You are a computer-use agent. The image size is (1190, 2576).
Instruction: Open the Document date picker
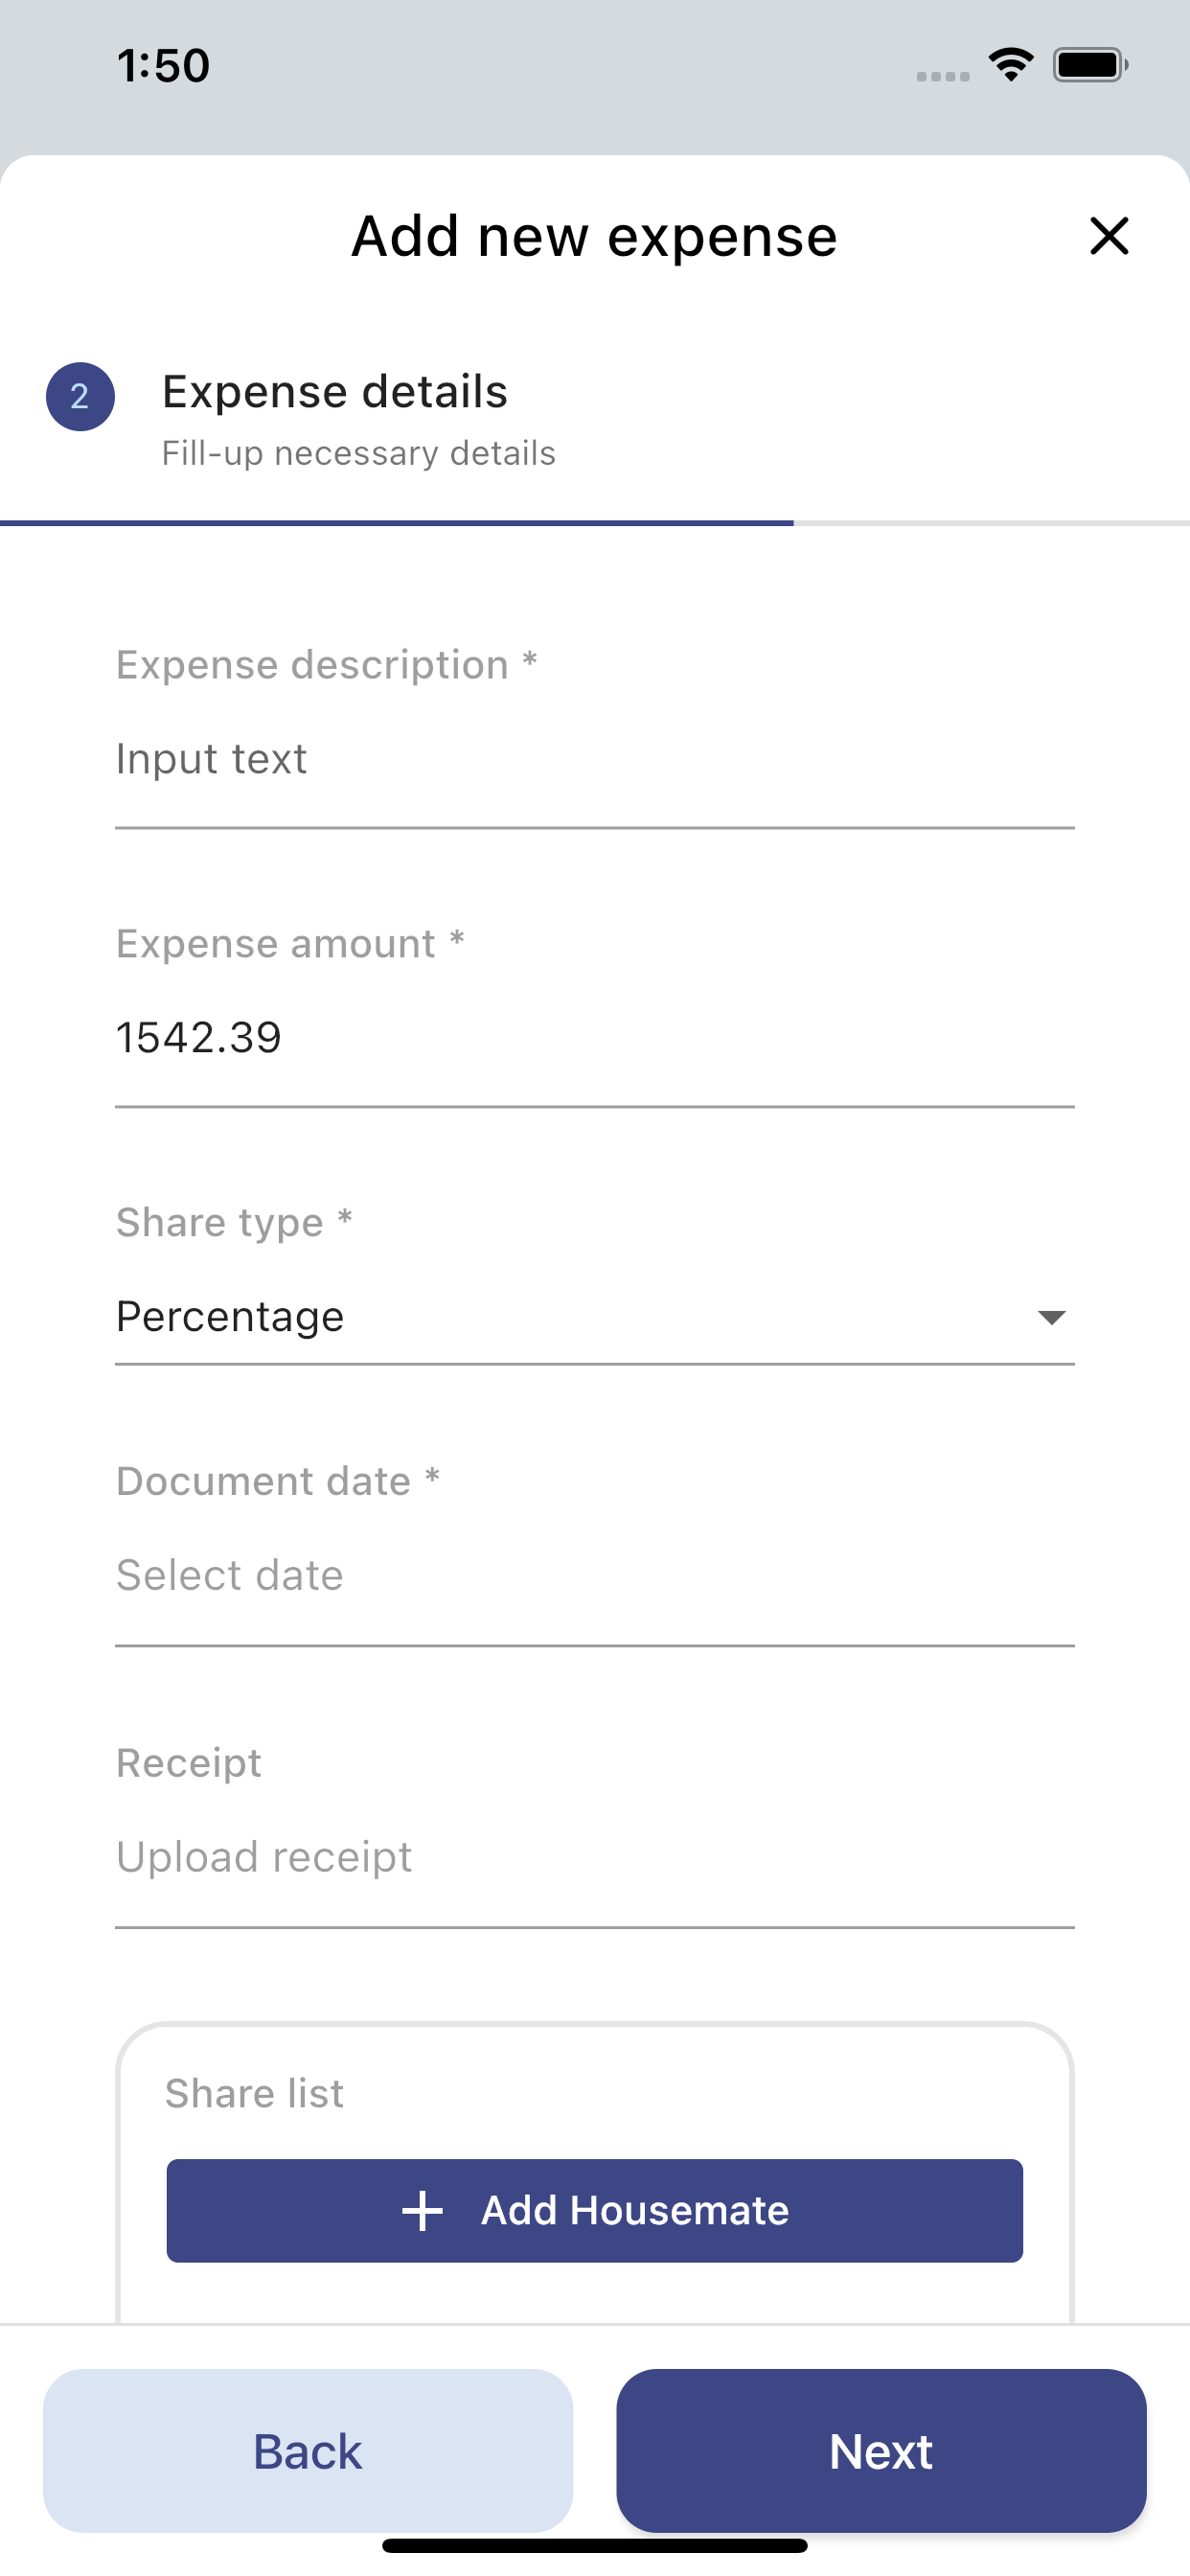(x=595, y=1576)
